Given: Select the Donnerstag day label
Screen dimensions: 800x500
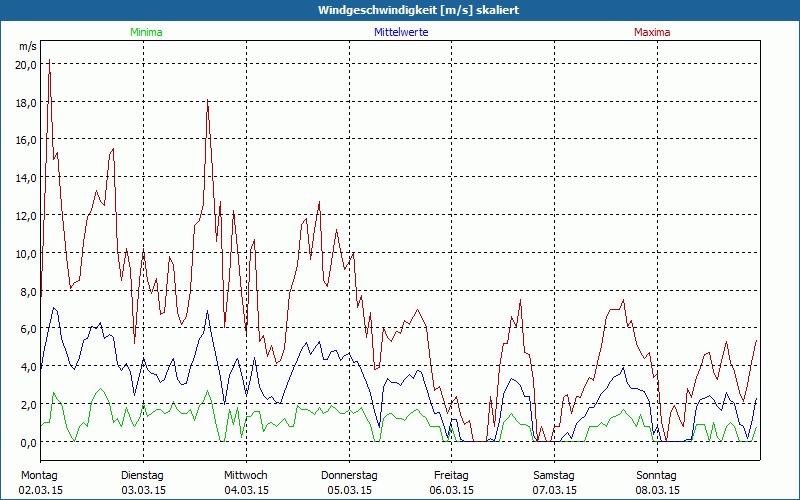Looking at the screenshot, I should (349, 475).
